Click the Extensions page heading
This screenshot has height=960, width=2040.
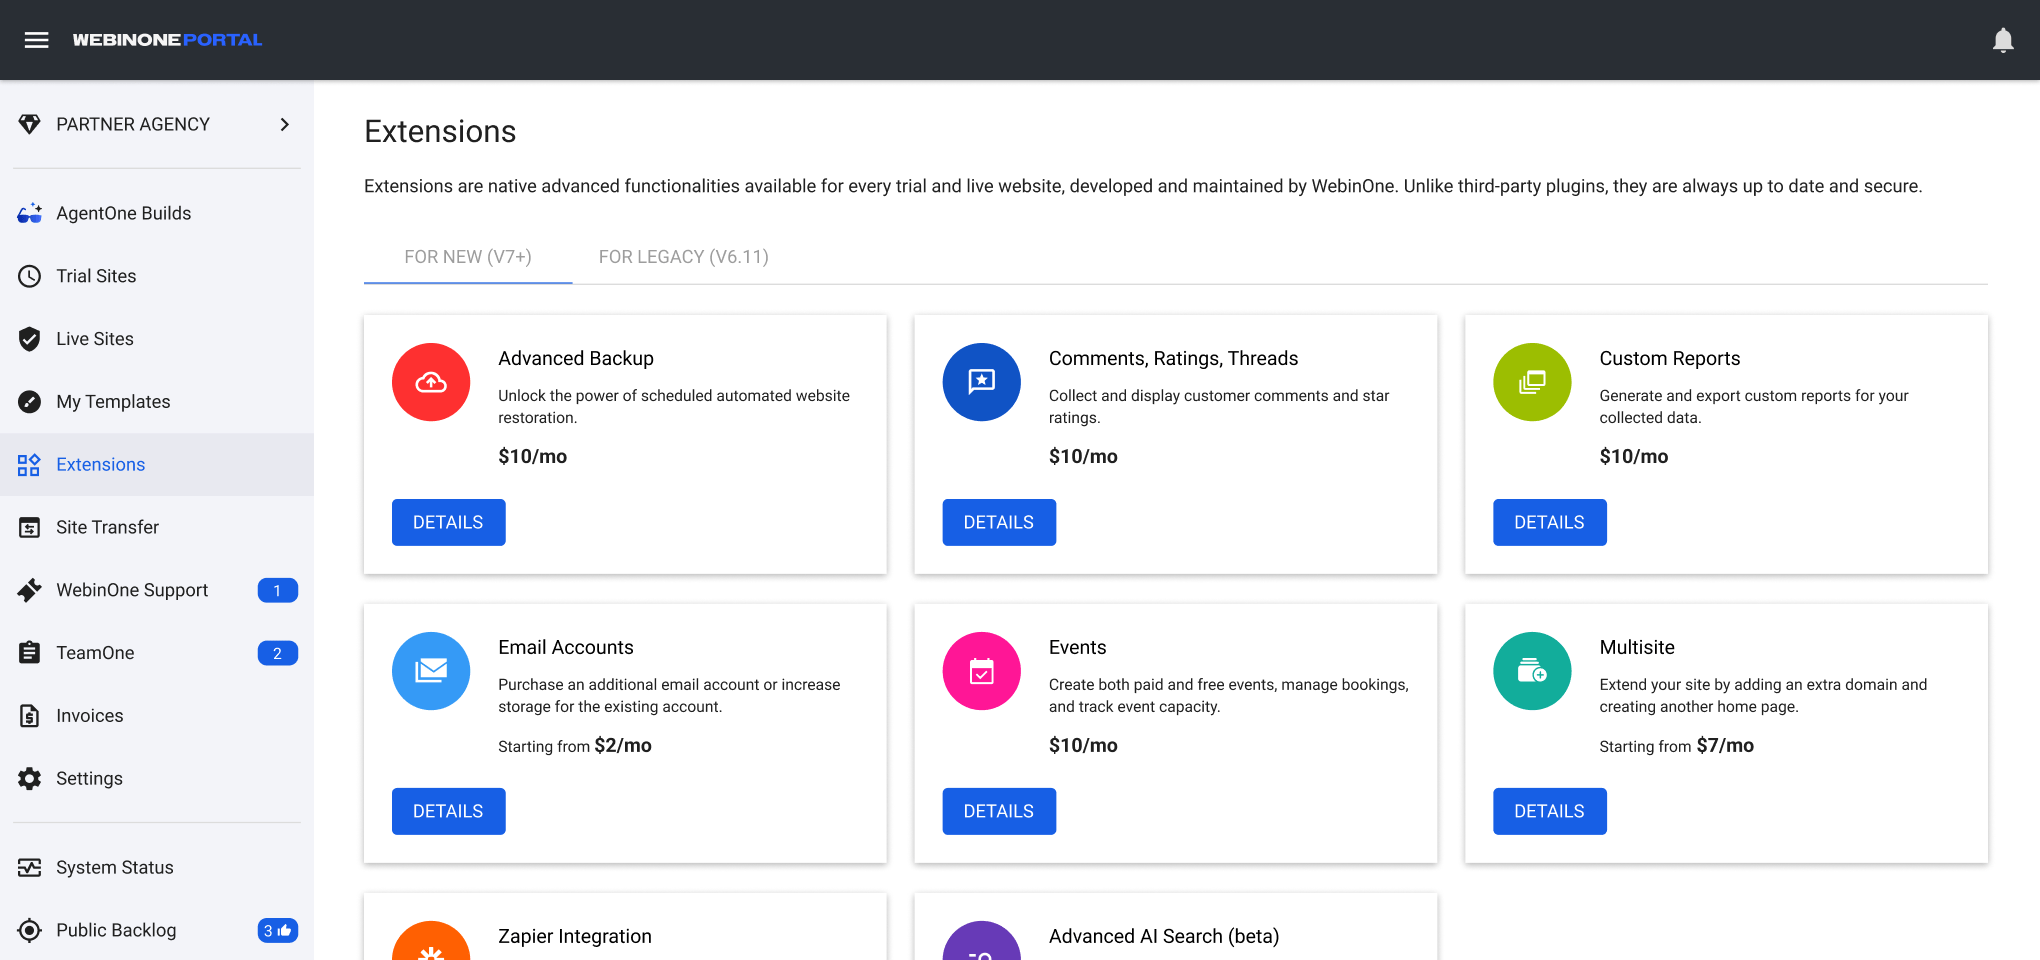click(x=440, y=131)
